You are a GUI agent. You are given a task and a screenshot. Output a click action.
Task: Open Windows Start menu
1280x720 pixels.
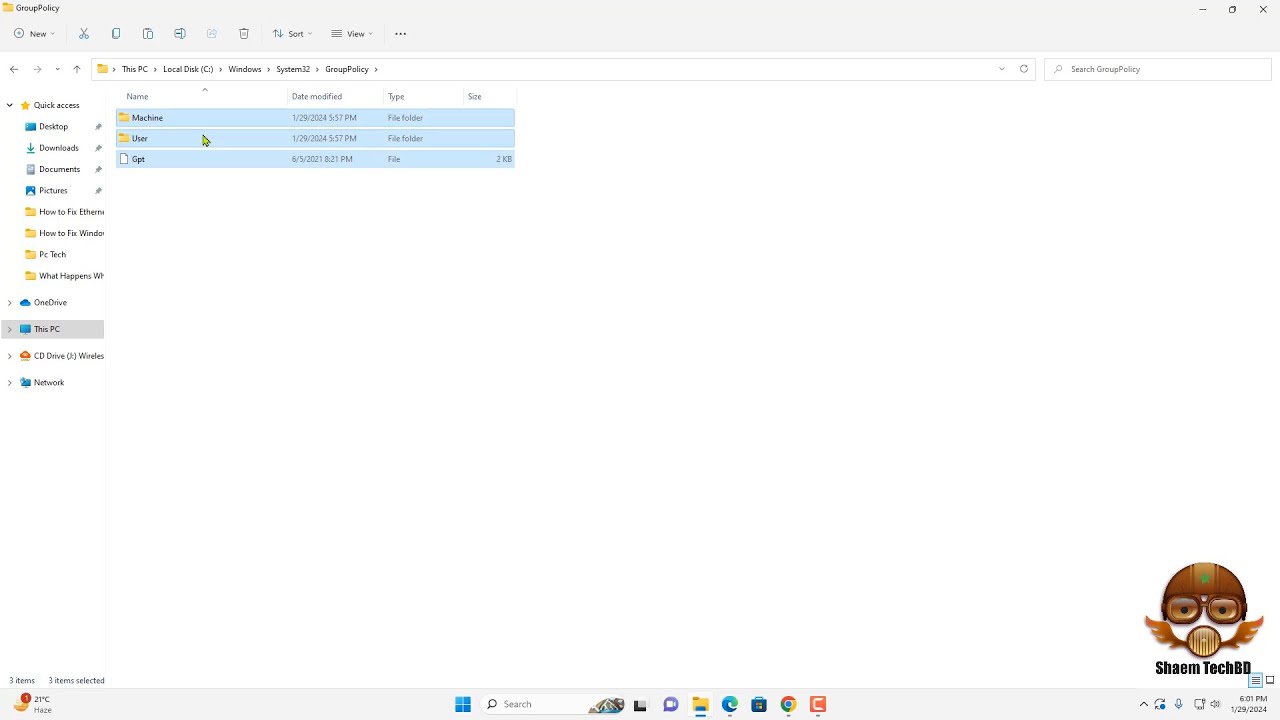point(463,704)
